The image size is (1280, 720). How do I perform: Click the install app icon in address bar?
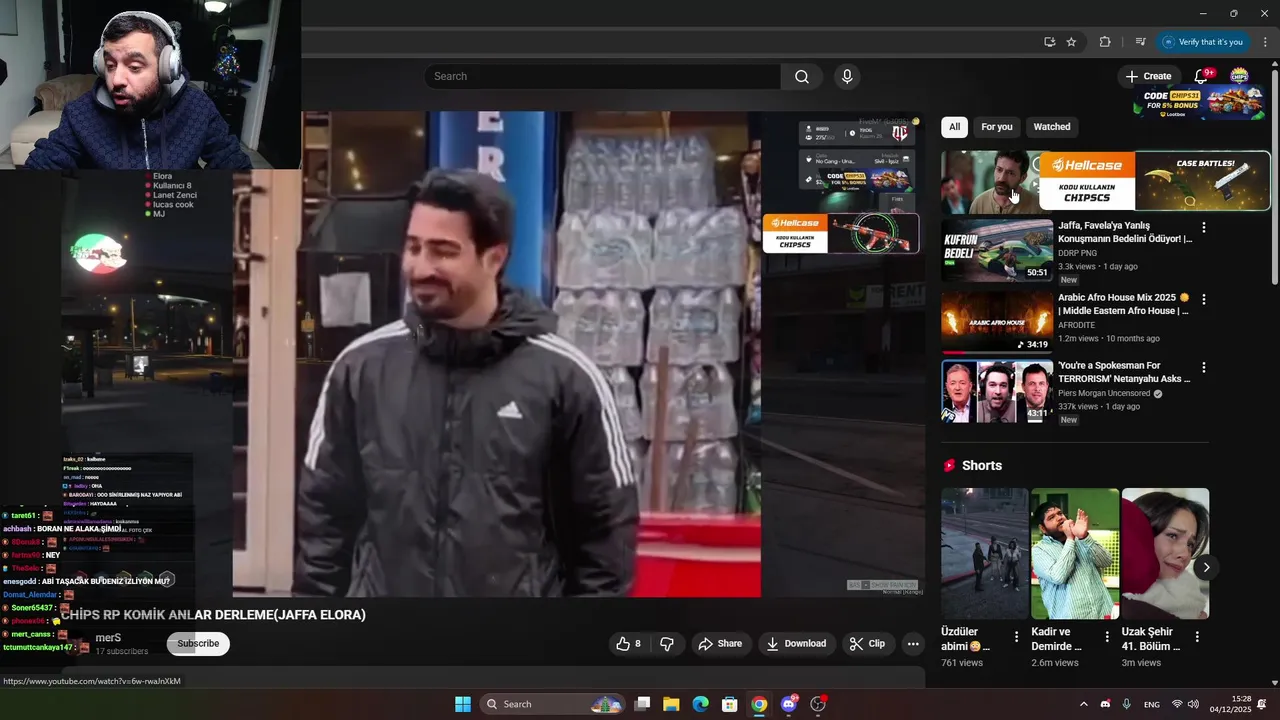[1049, 42]
